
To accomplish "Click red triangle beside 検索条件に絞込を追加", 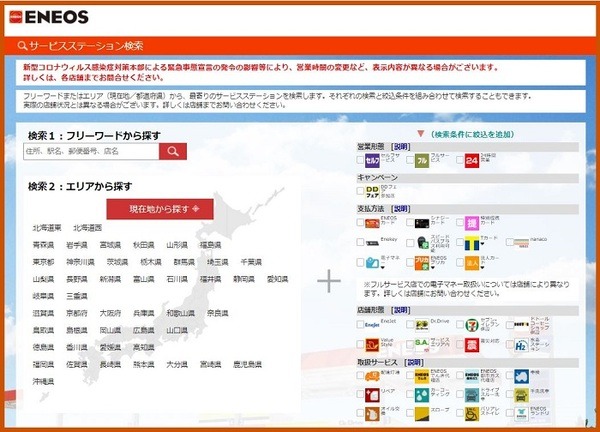I will point(421,134).
